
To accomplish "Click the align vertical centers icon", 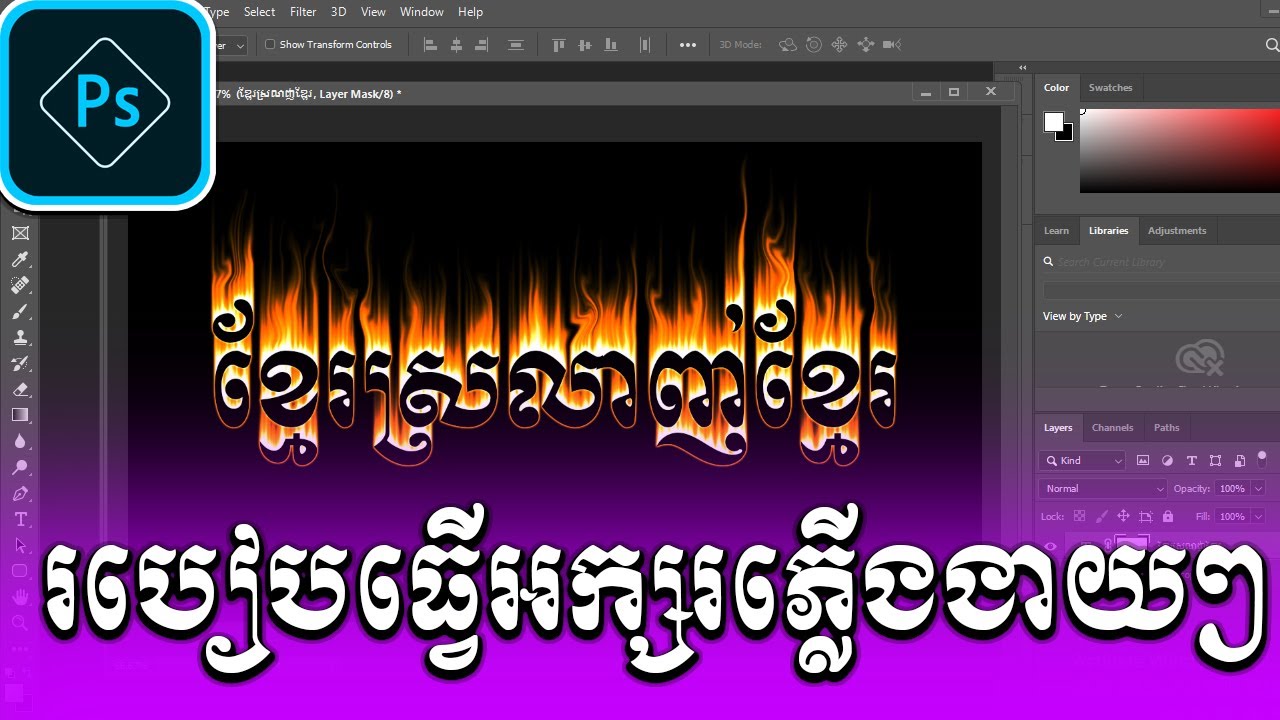I will tap(584, 44).
